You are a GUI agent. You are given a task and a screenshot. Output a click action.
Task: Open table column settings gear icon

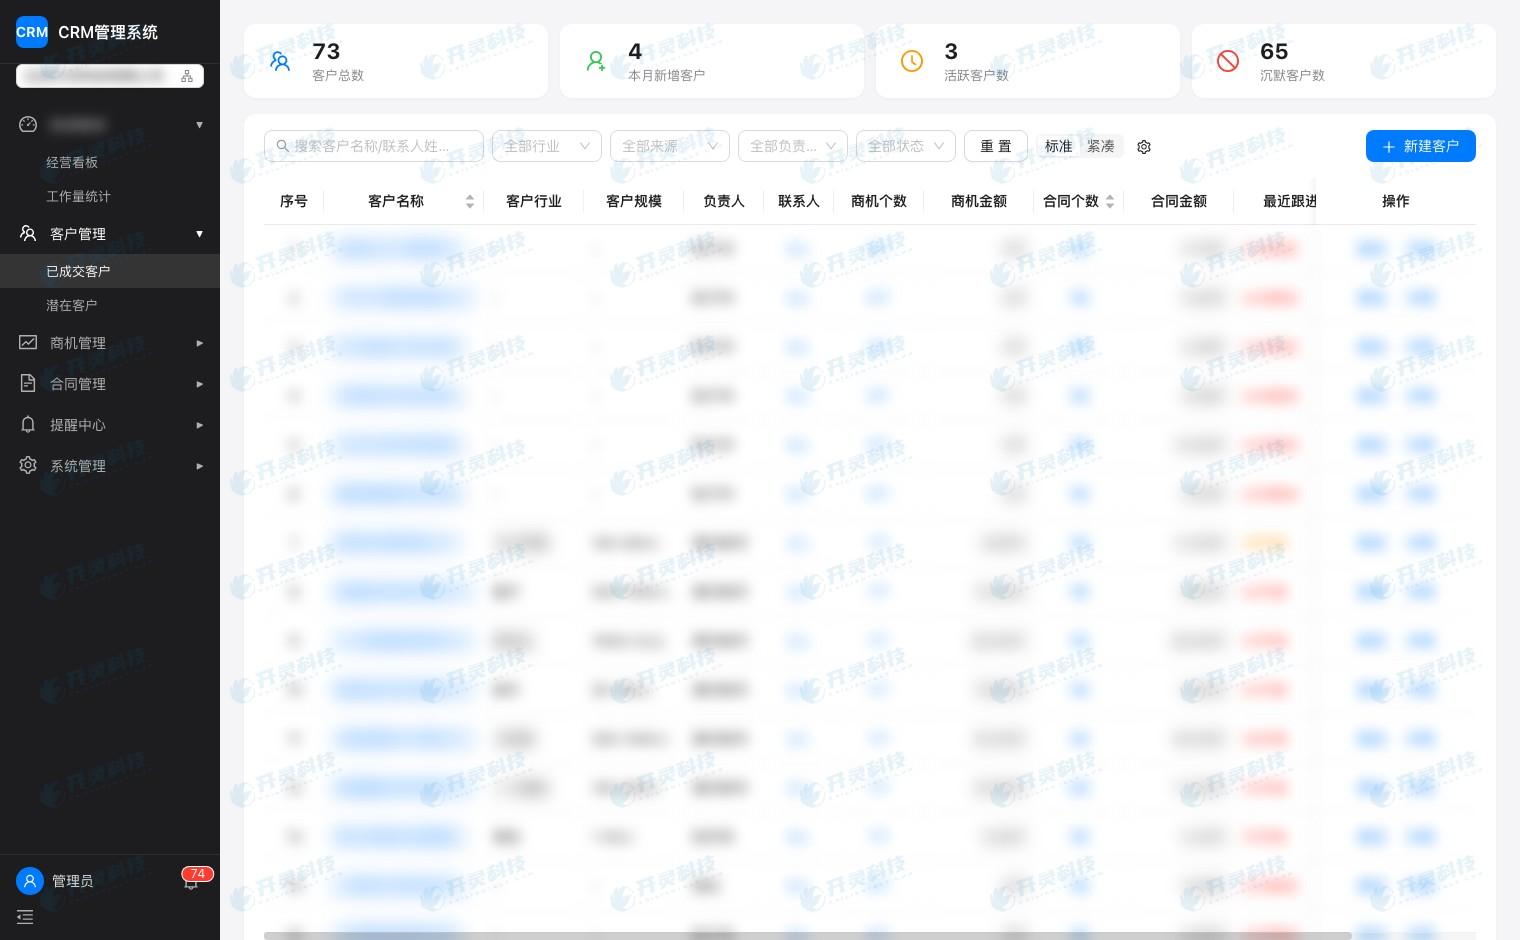pos(1144,146)
